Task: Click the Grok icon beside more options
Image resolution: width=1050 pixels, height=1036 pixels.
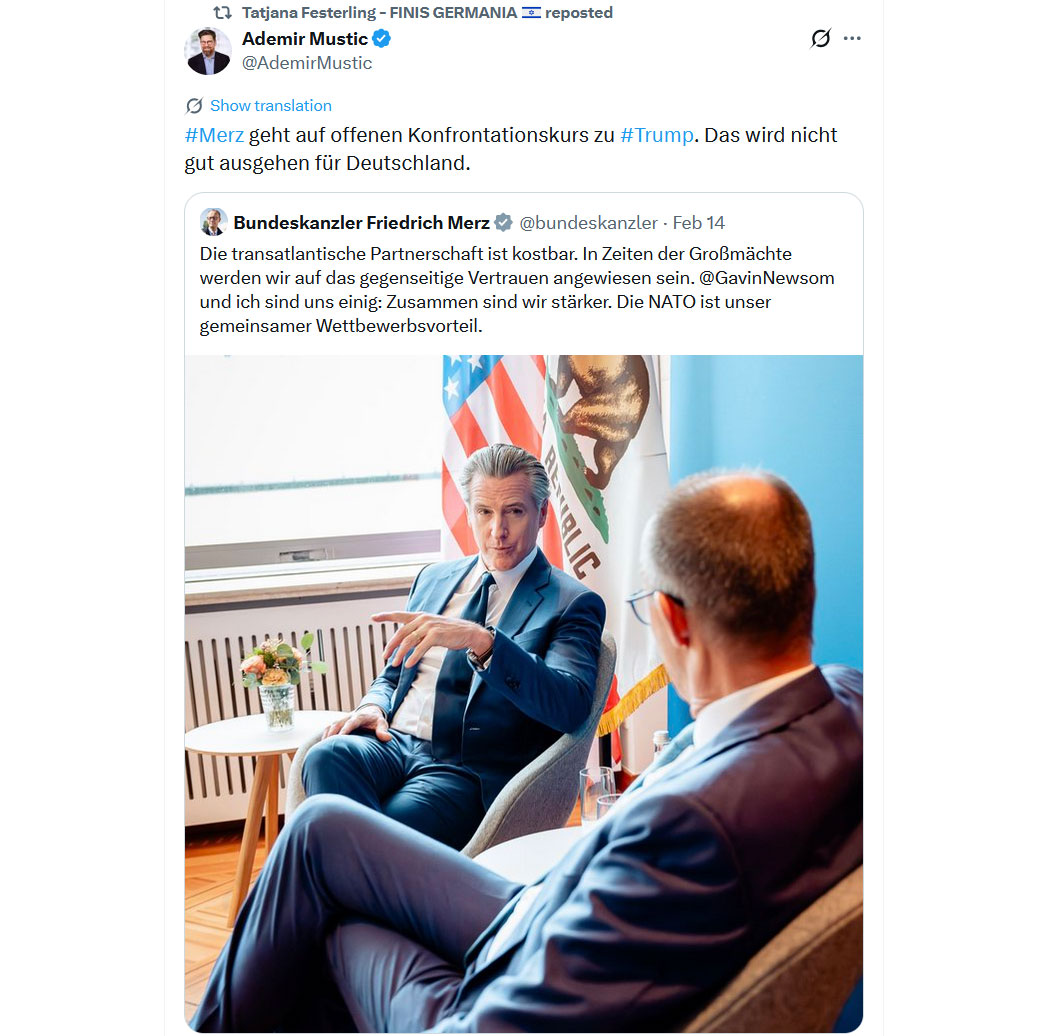Action: point(820,38)
